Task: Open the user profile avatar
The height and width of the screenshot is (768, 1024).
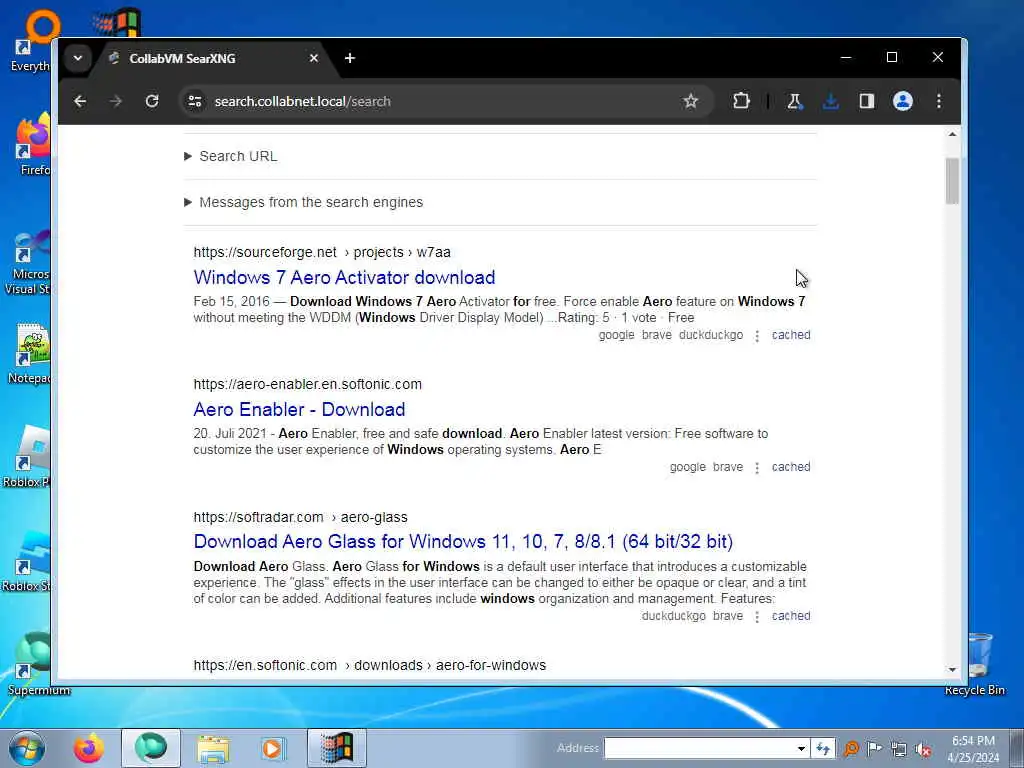Action: coord(903,101)
